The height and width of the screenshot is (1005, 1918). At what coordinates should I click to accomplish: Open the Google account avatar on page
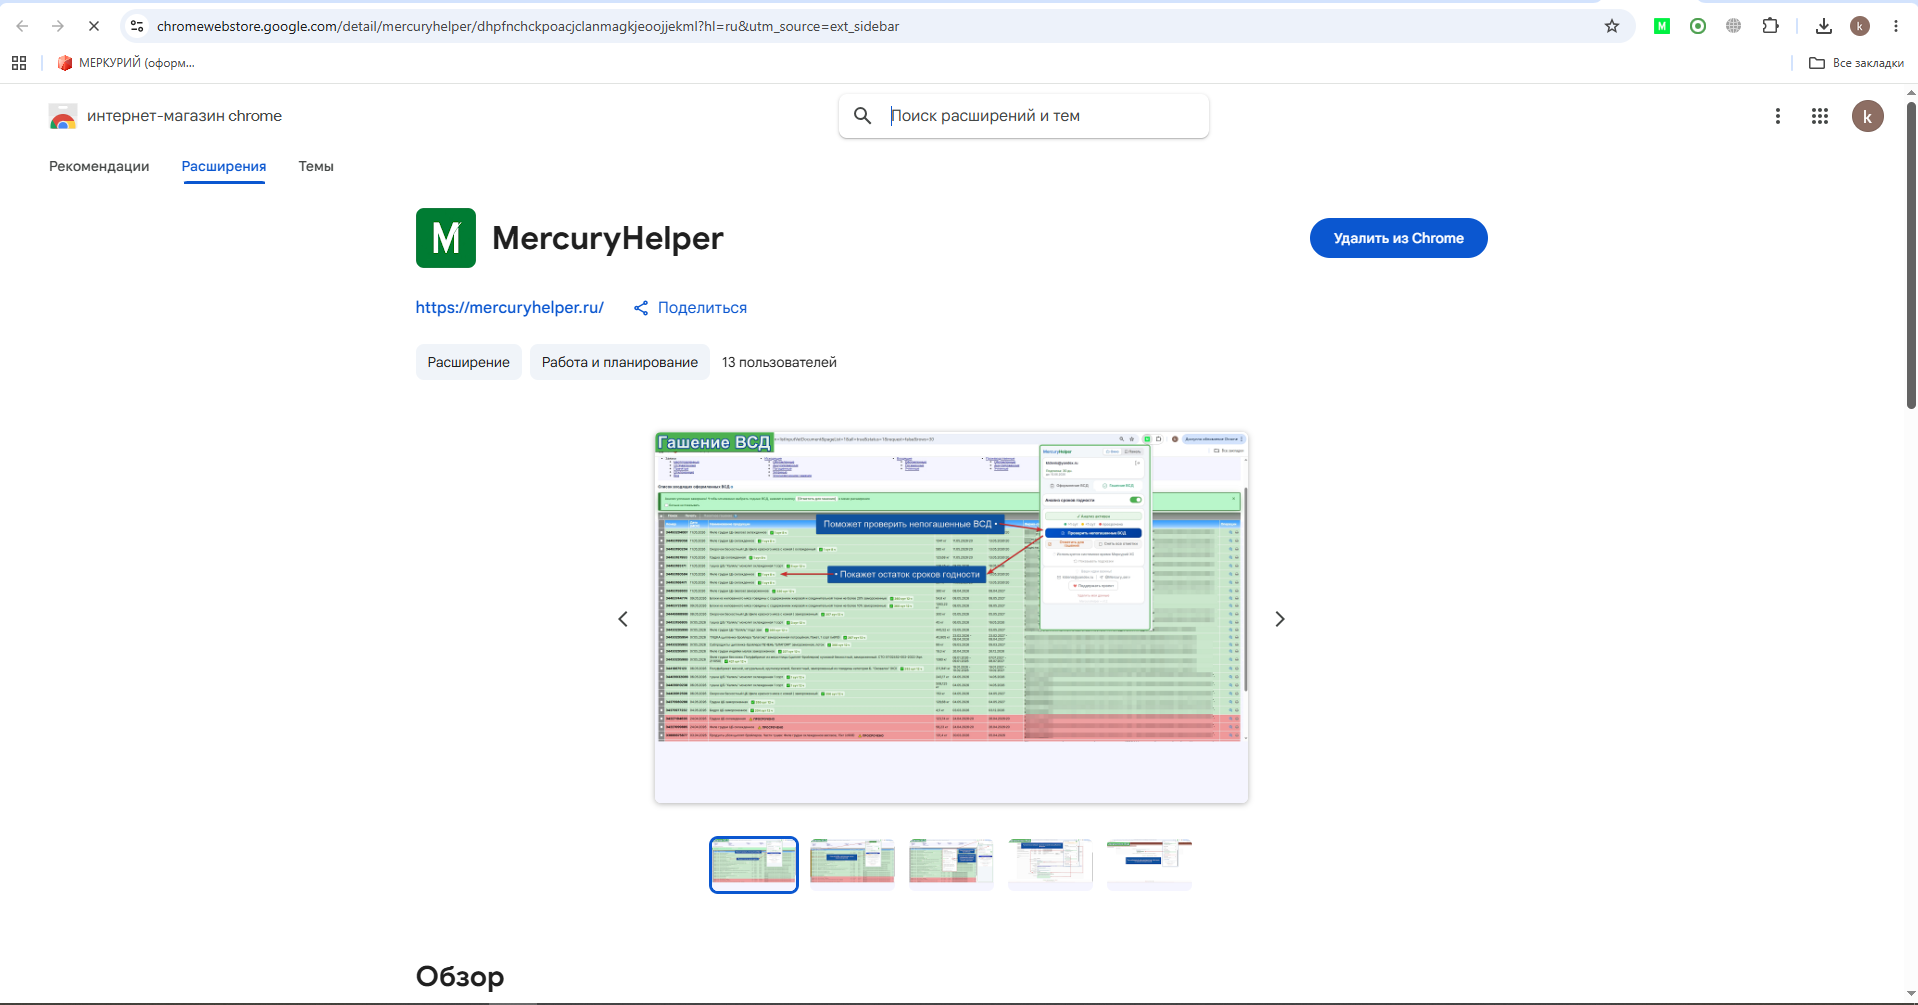click(x=1868, y=116)
